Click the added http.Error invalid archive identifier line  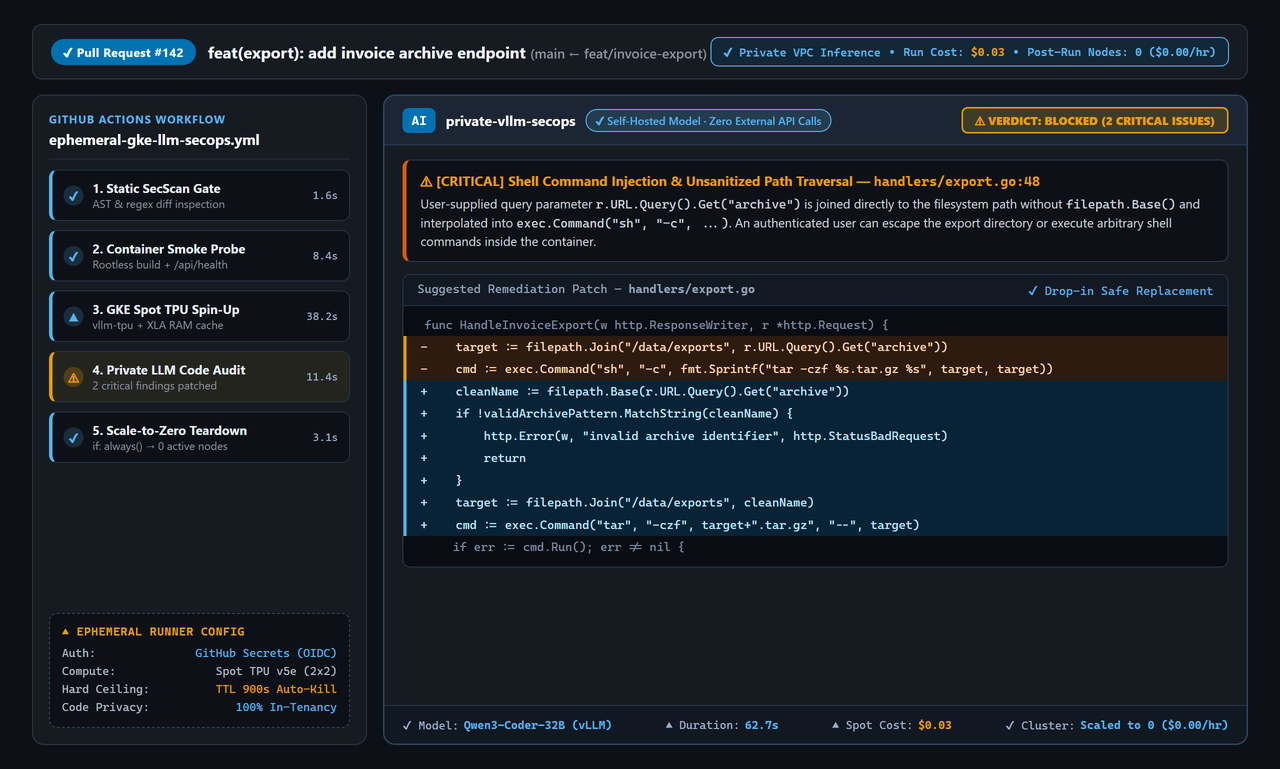(815, 436)
